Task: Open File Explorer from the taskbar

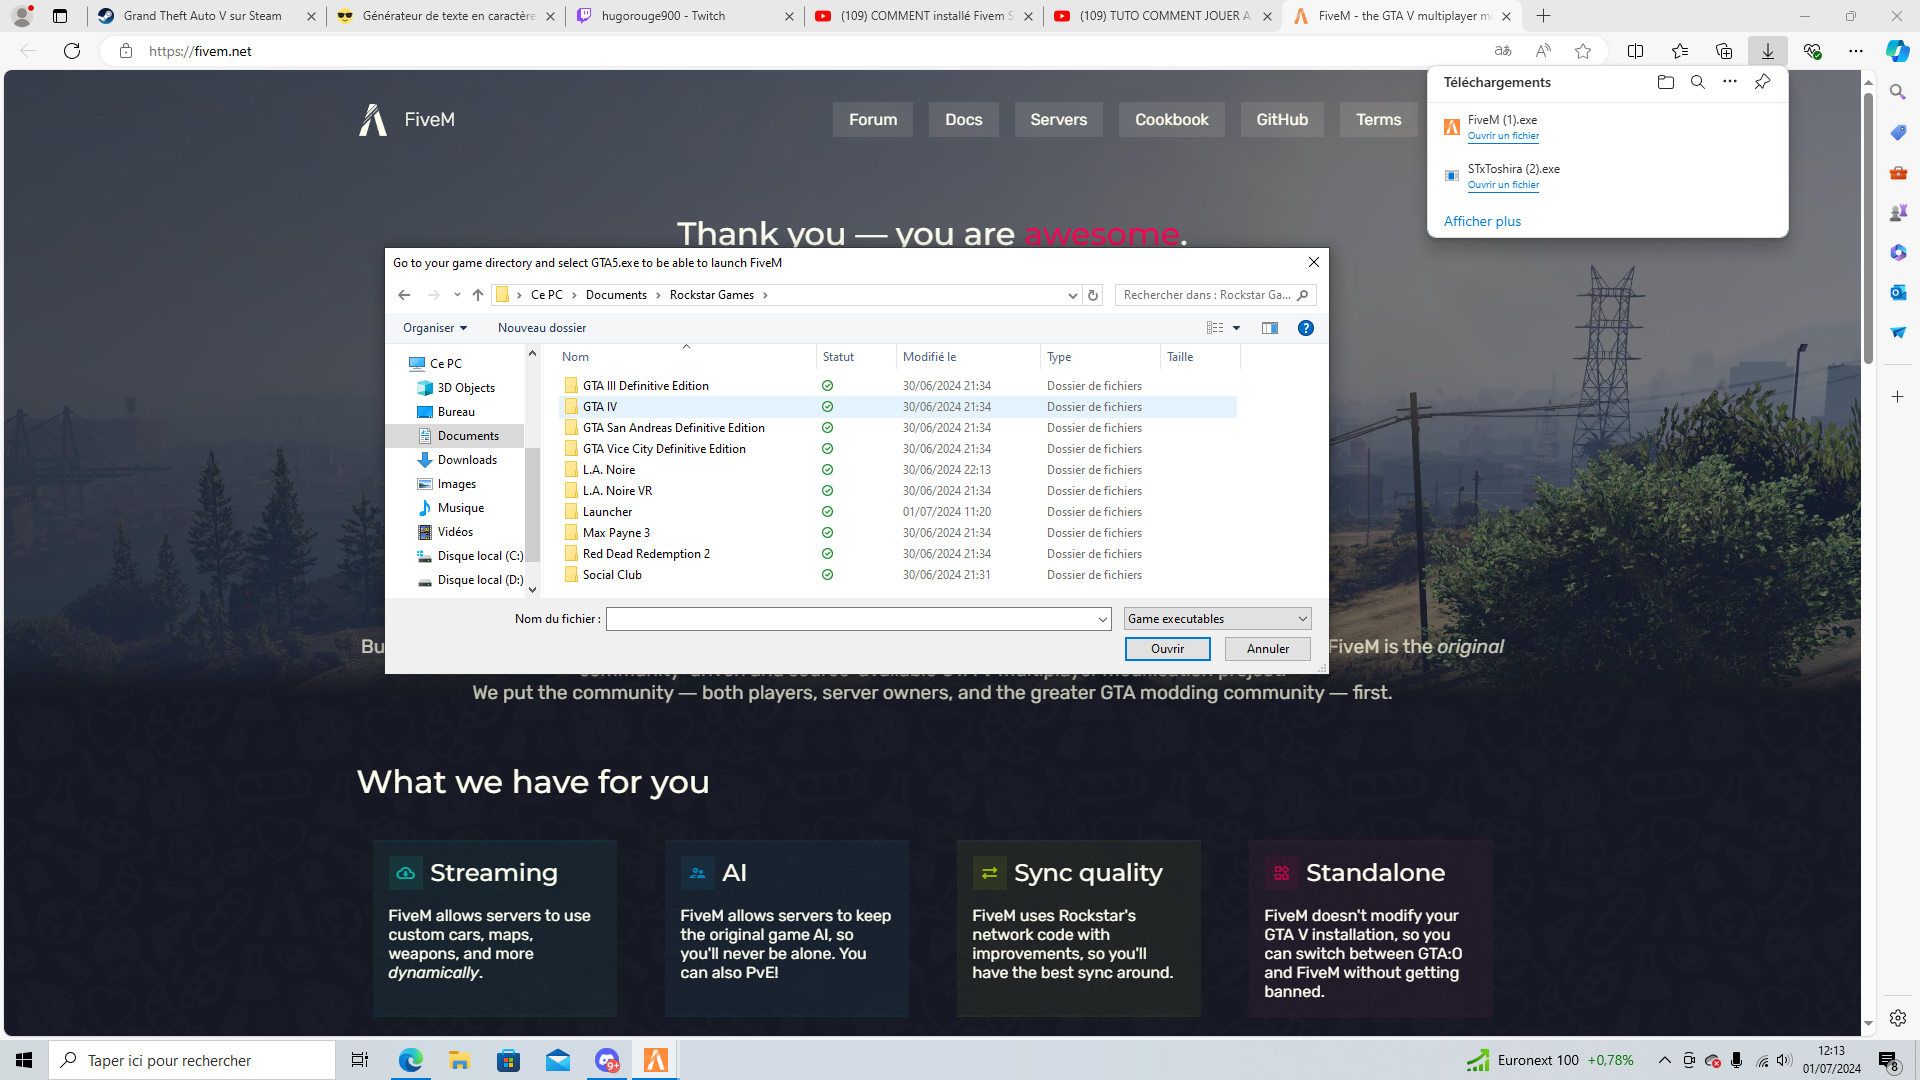Action: pyautogui.click(x=459, y=1060)
